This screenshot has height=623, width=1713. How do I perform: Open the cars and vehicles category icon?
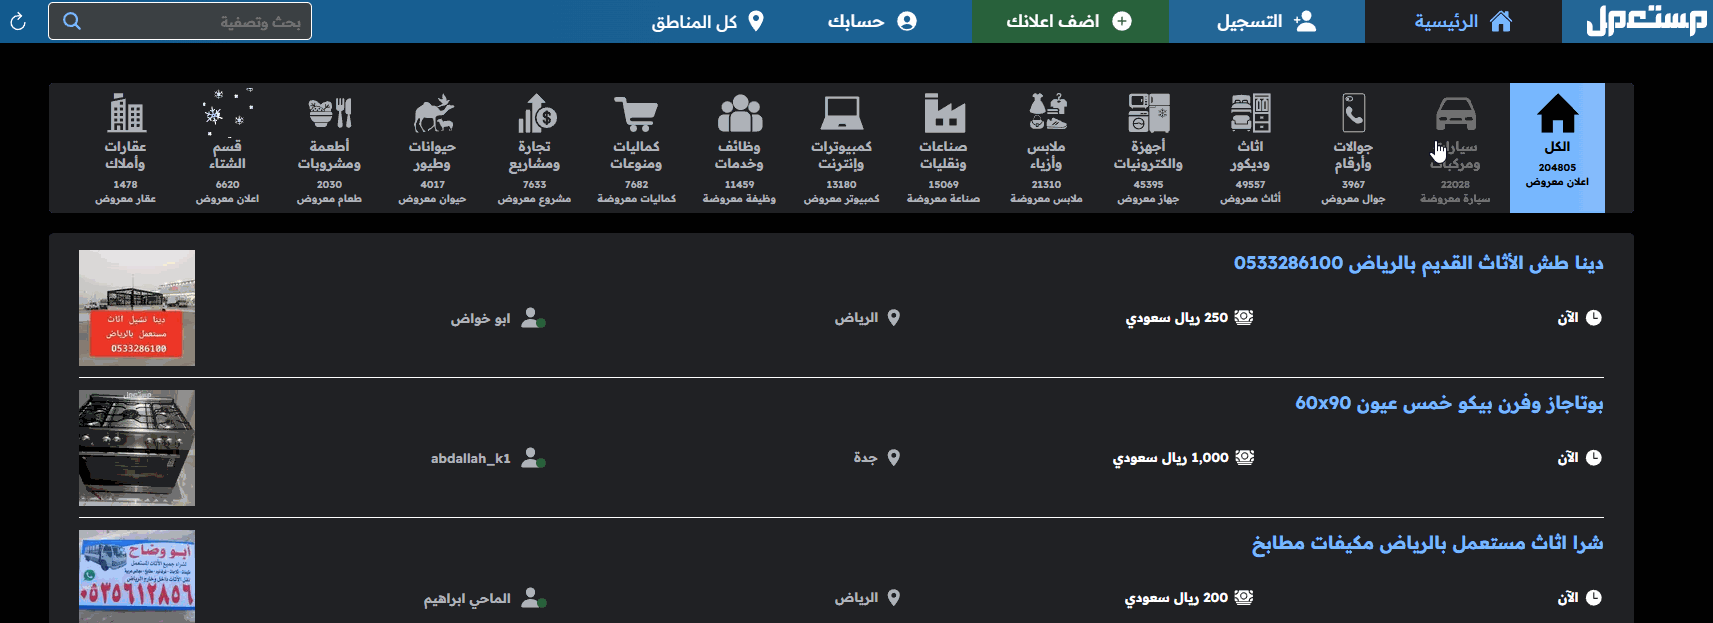[1455, 115]
